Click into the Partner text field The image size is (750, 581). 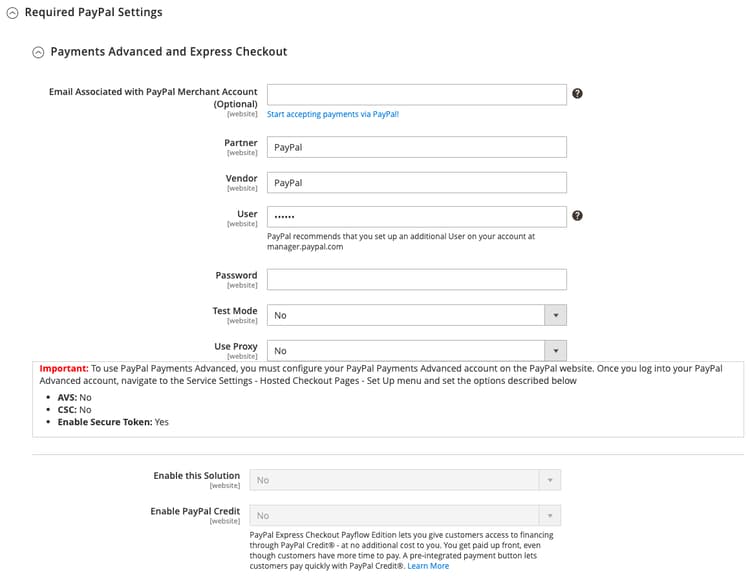click(416, 147)
